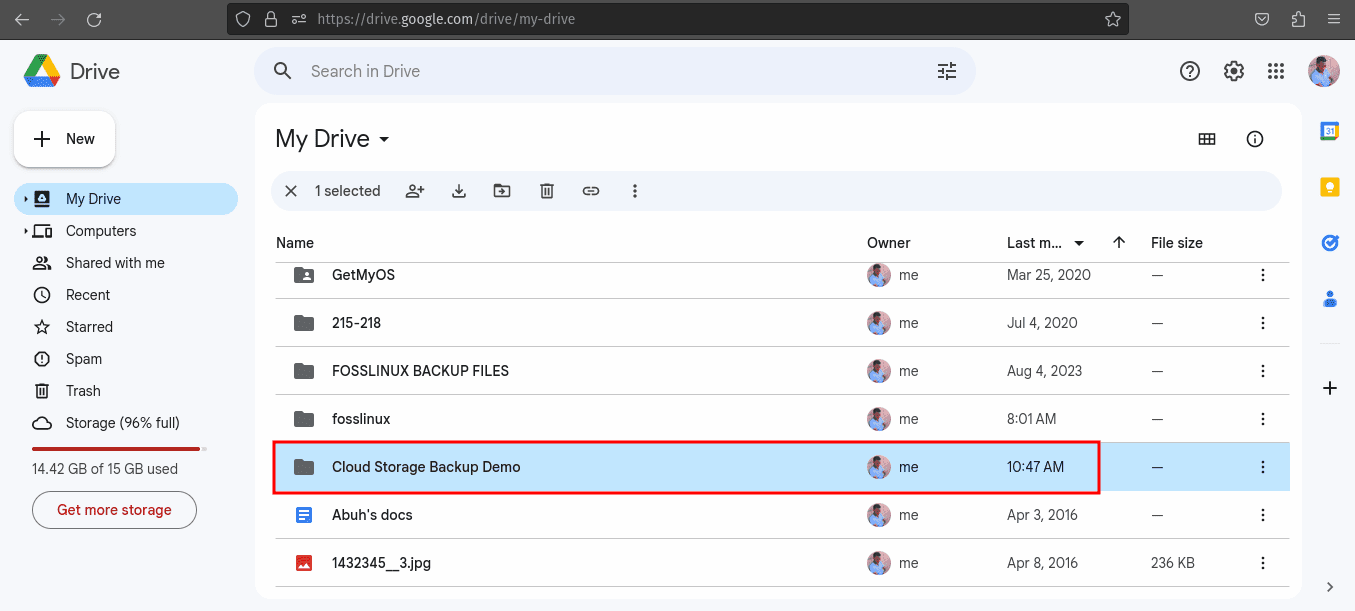1355x611 pixels.
Task: Expand the Computers tree arrow
Action: pos(25,231)
